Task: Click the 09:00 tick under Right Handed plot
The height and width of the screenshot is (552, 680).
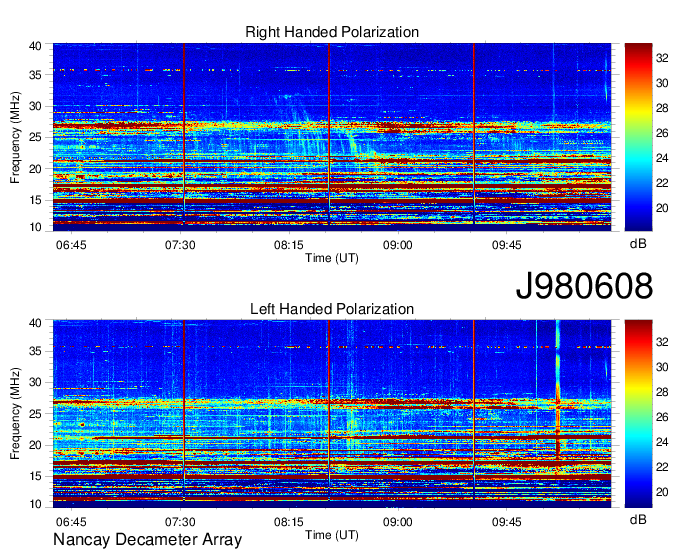Action: pyautogui.click(x=398, y=245)
